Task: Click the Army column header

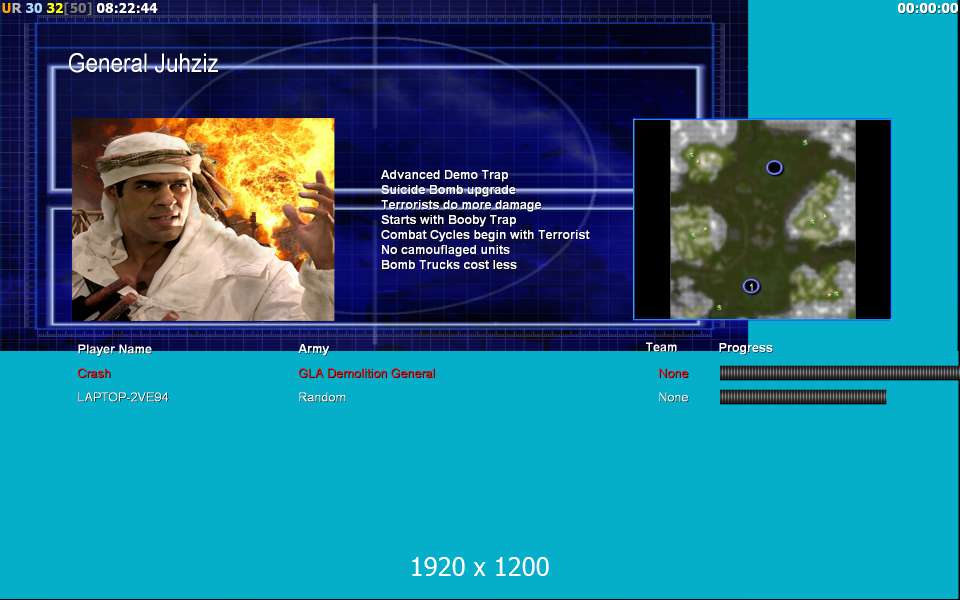Action: pyautogui.click(x=313, y=348)
